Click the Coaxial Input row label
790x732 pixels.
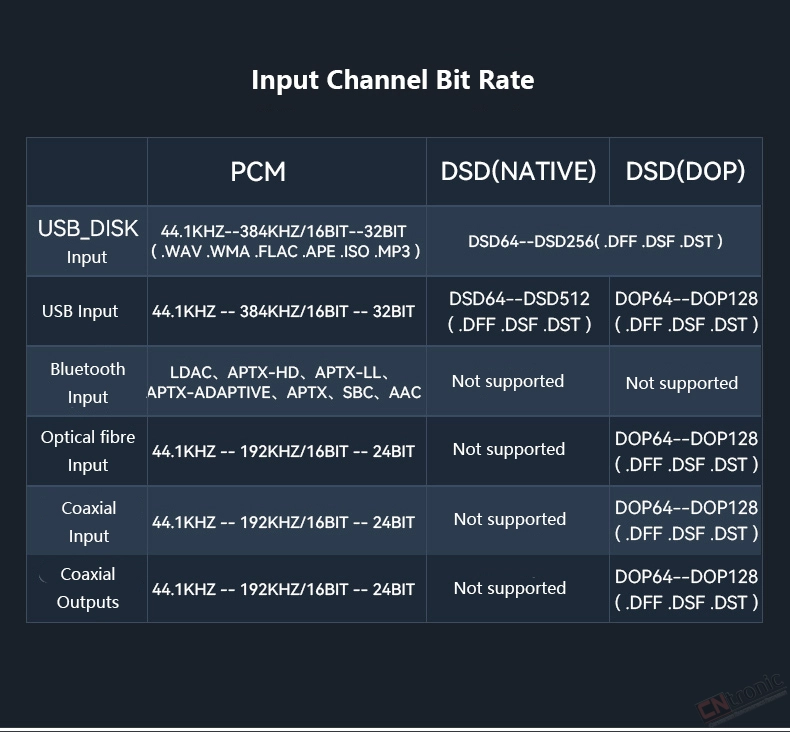click(x=89, y=521)
